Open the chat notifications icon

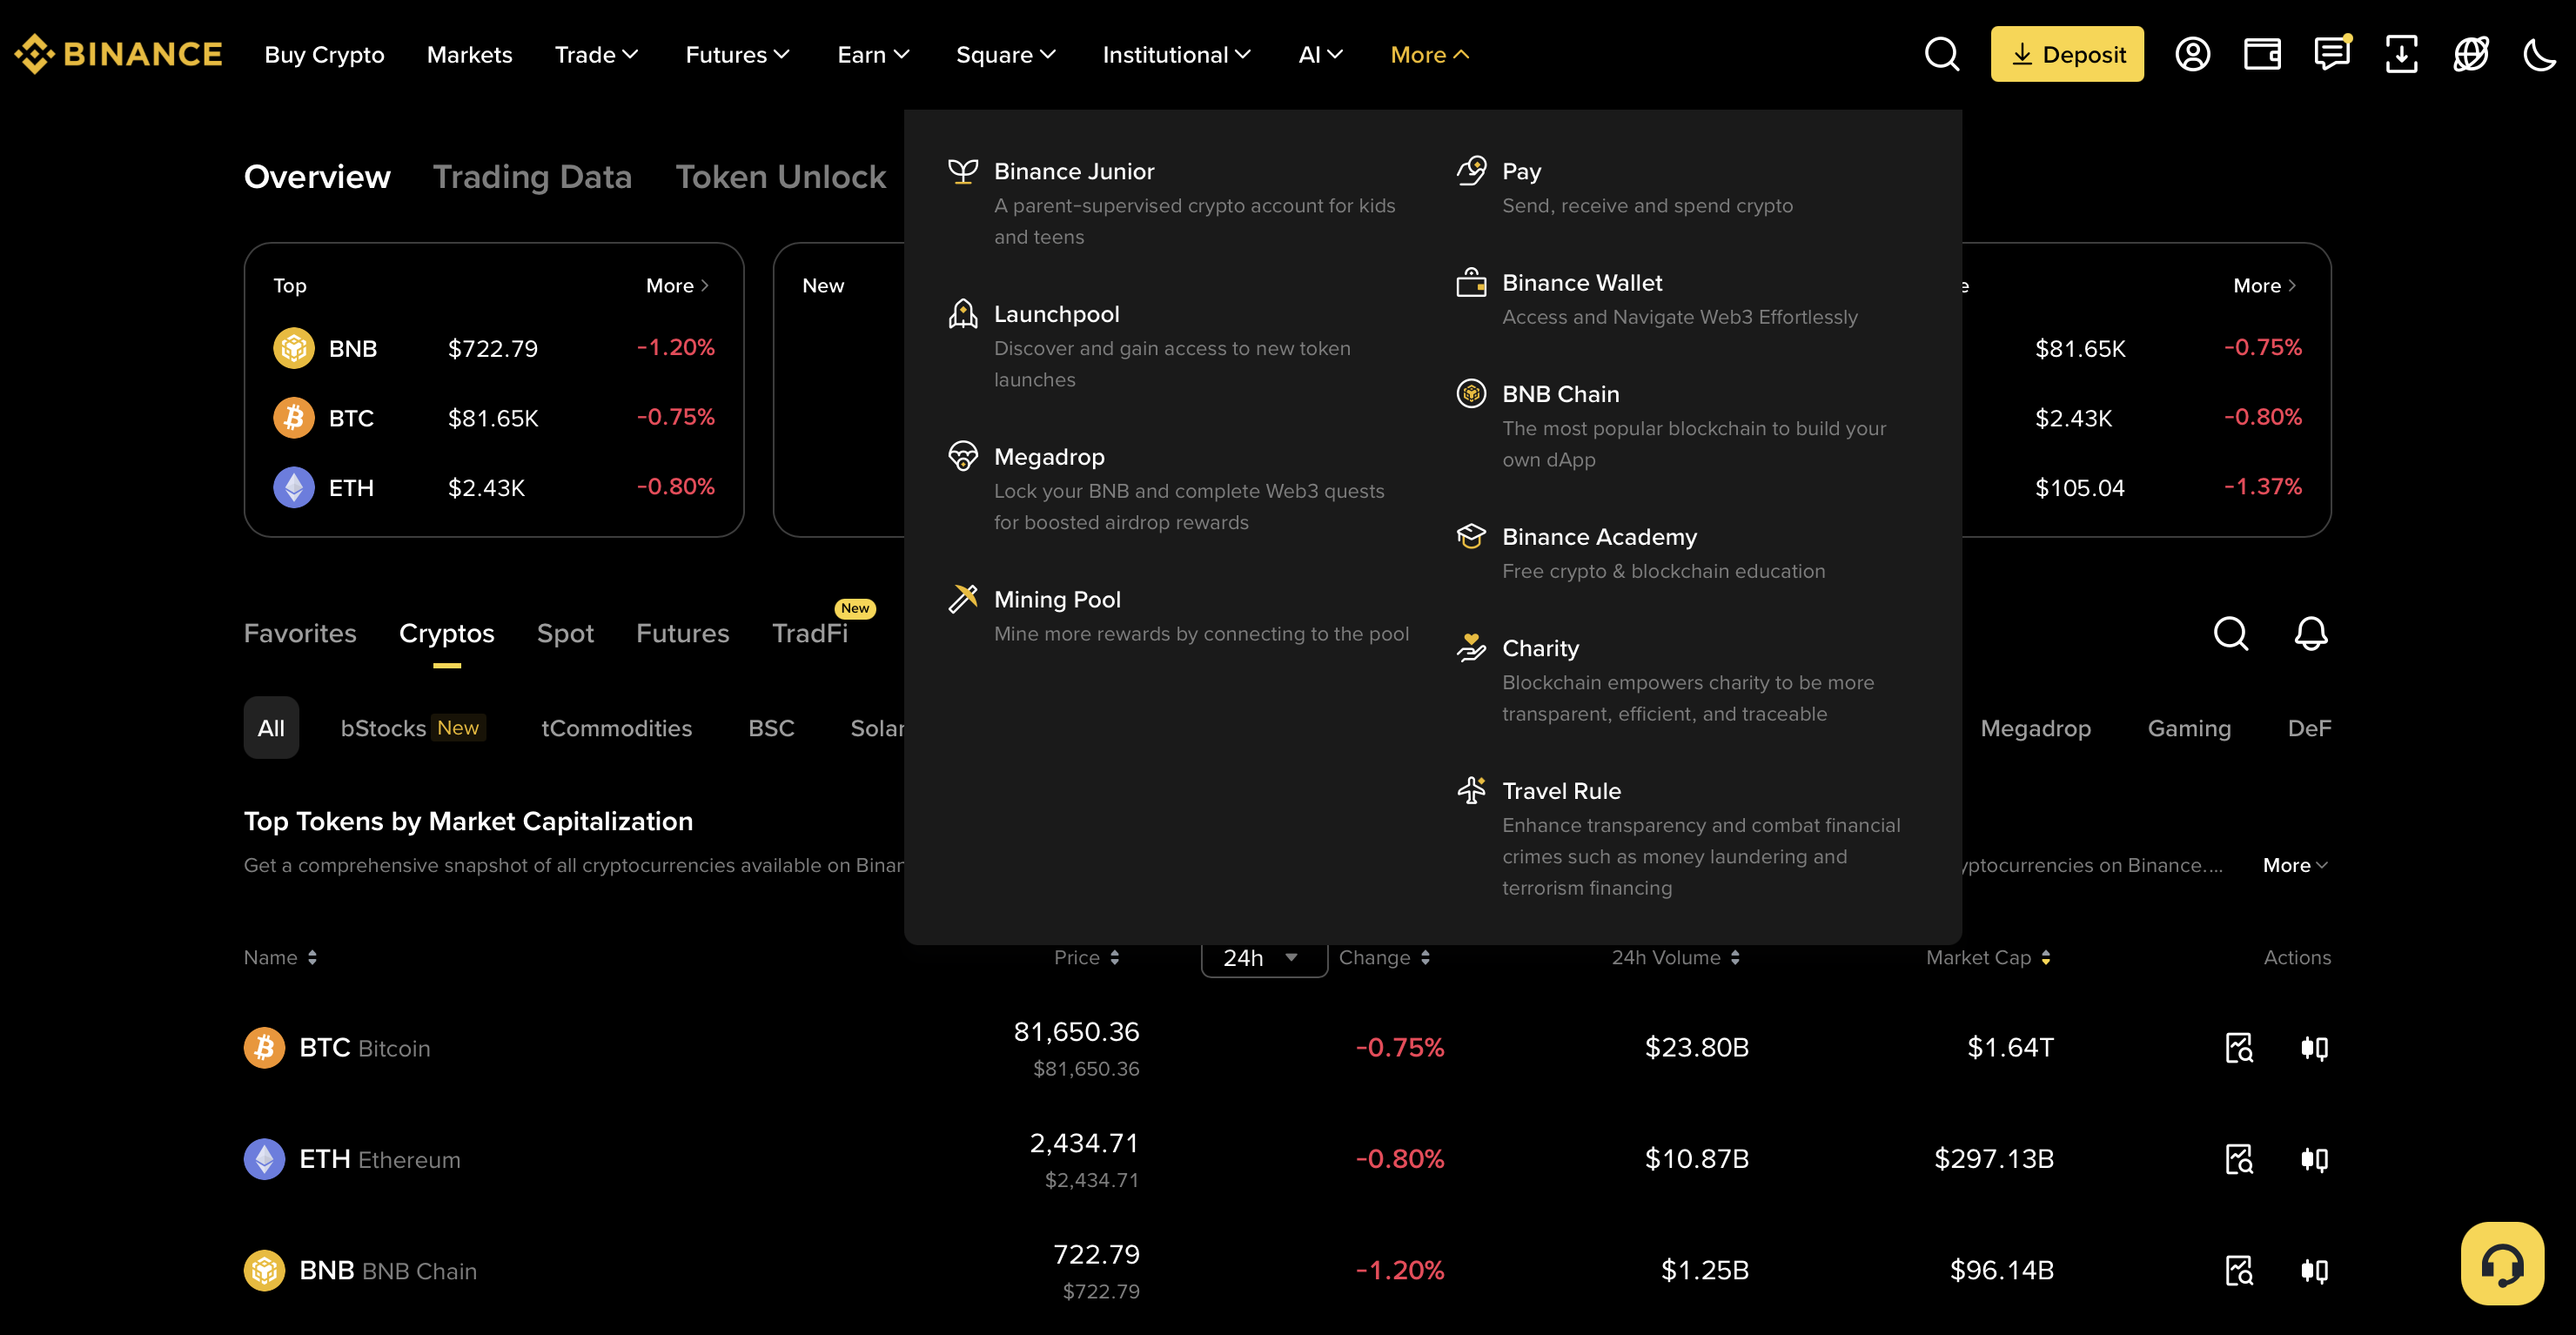pos(2332,54)
